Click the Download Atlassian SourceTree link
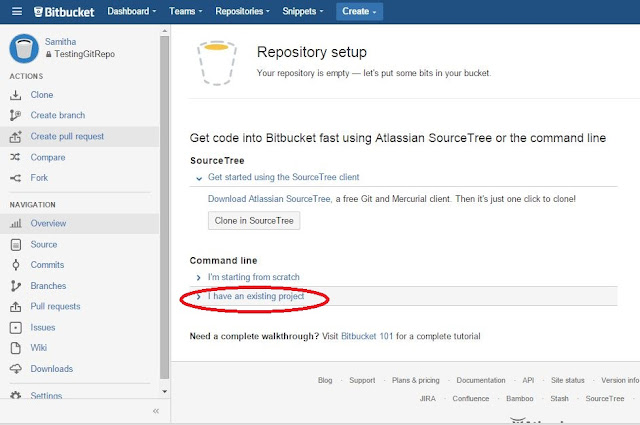The height and width of the screenshot is (425, 640). (270, 199)
